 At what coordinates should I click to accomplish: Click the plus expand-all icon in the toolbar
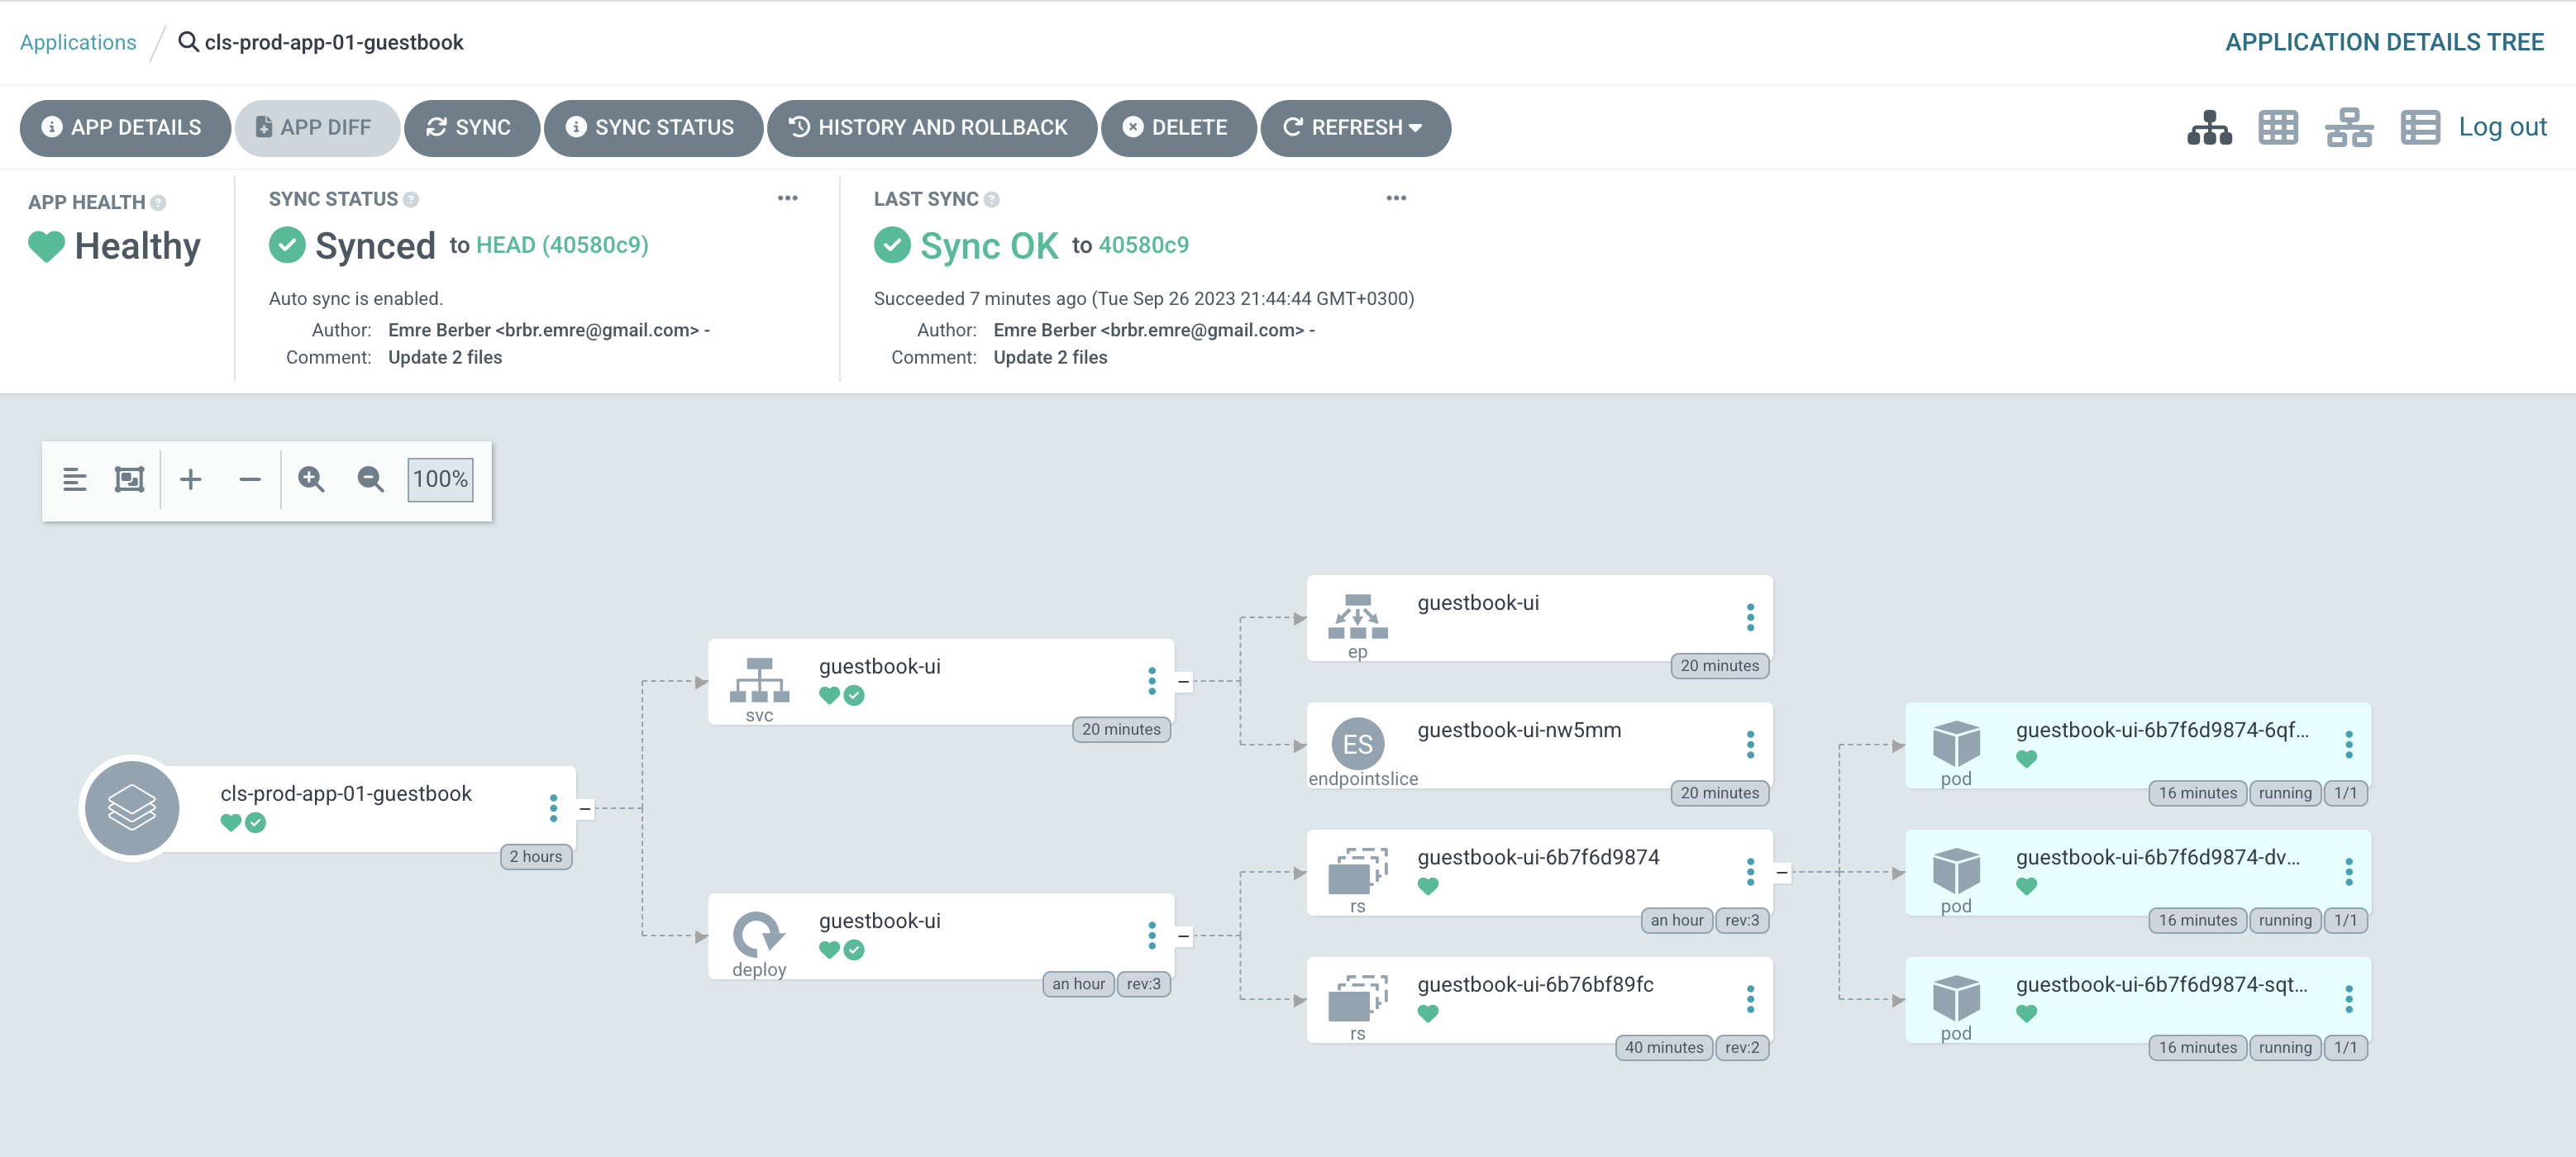[x=190, y=479]
